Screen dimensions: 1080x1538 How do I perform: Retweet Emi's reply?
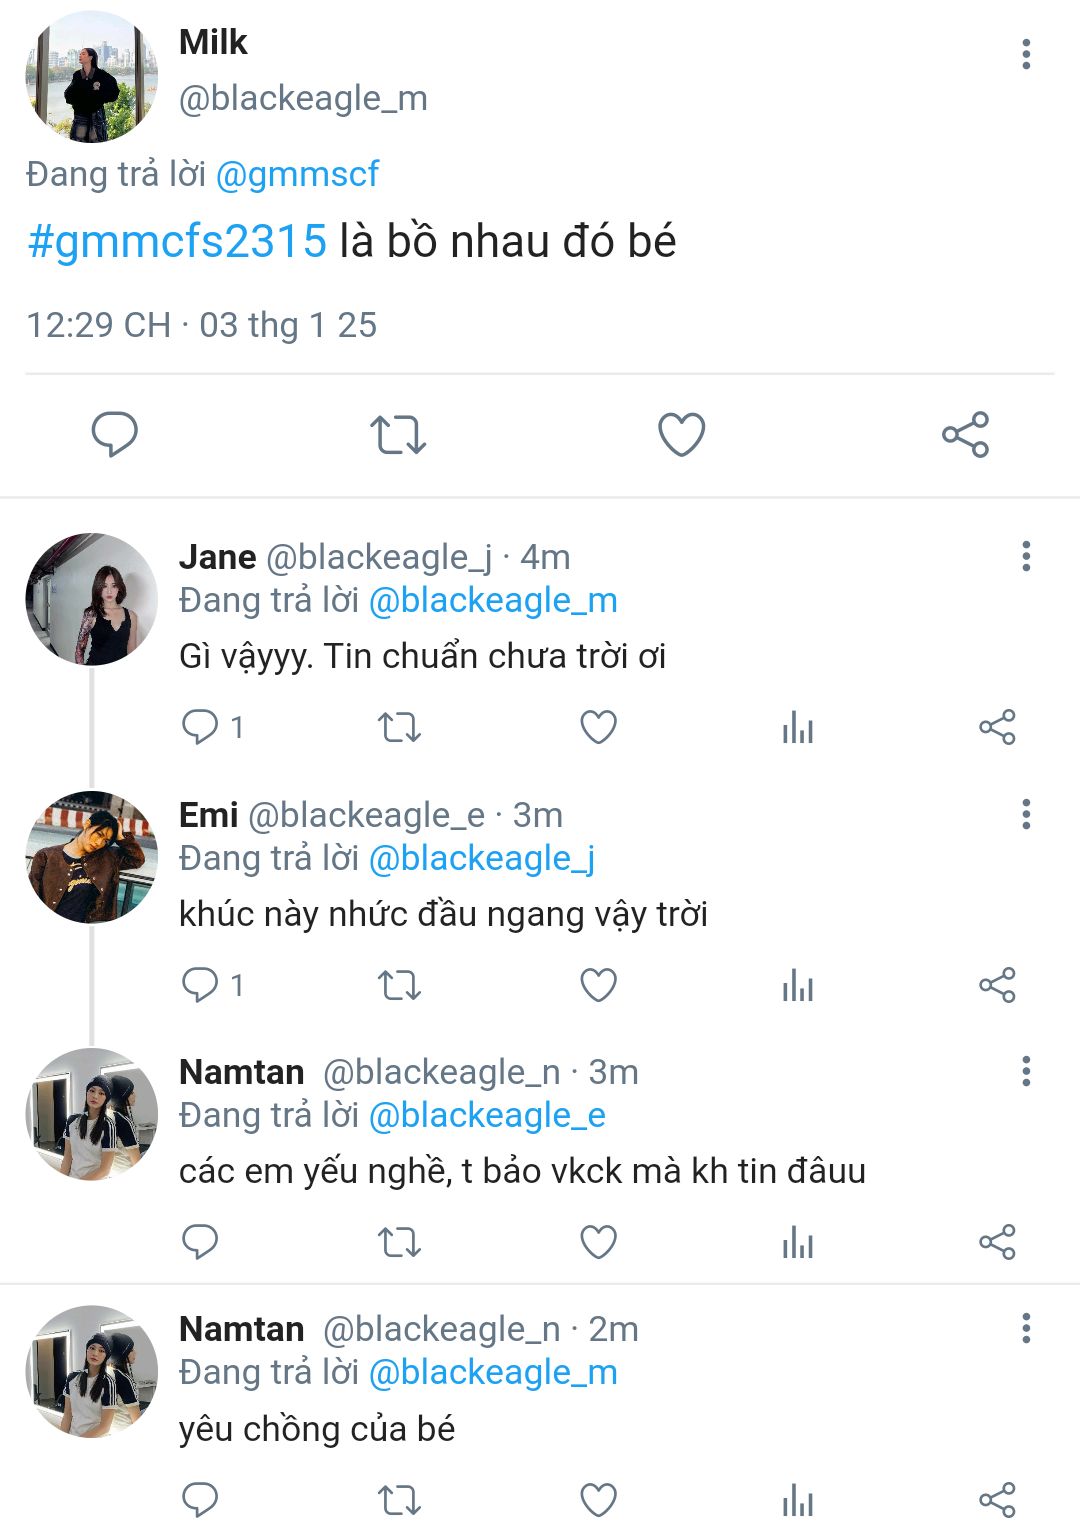point(399,985)
